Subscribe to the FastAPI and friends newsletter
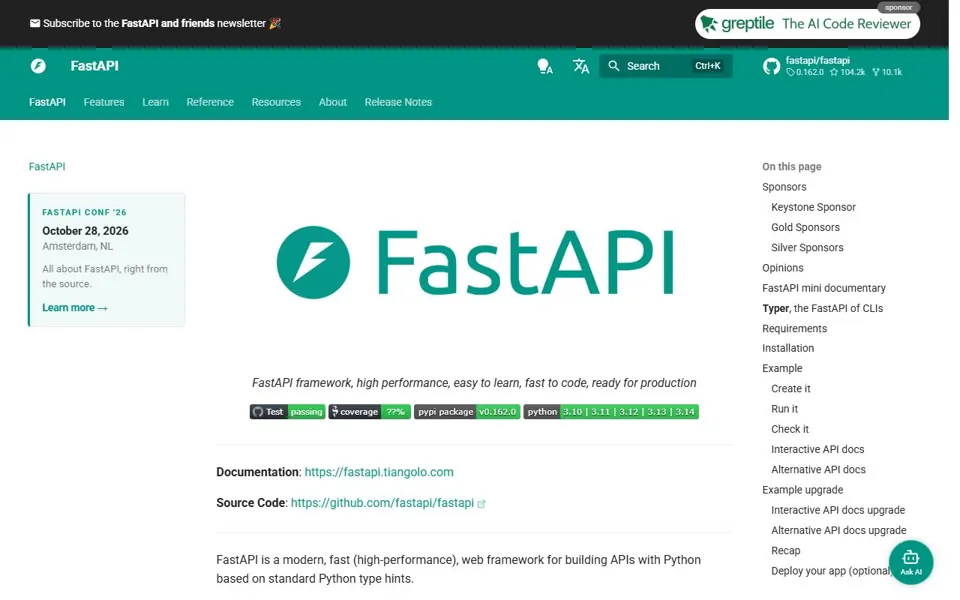The height and width of the screenshot is (600, 960). [x=156, y=23]
